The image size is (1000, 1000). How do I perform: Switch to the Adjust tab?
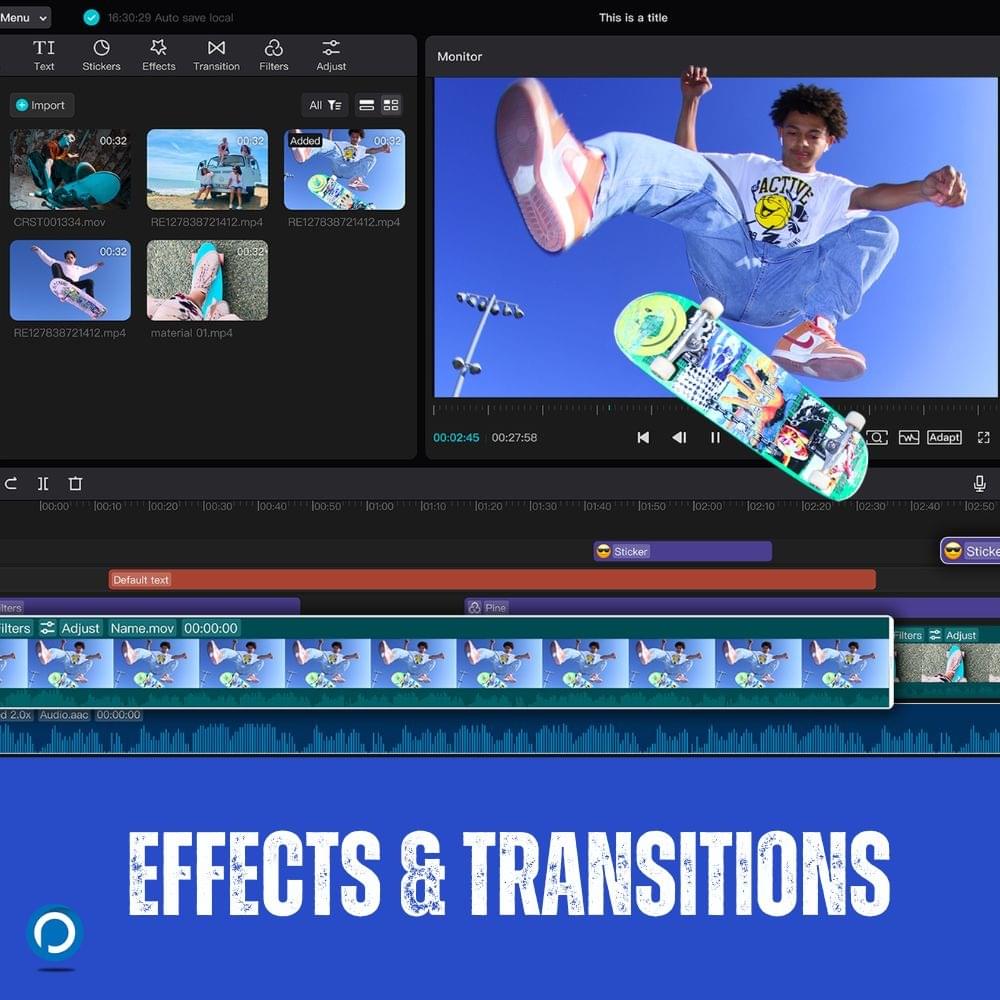click(331, 55)
